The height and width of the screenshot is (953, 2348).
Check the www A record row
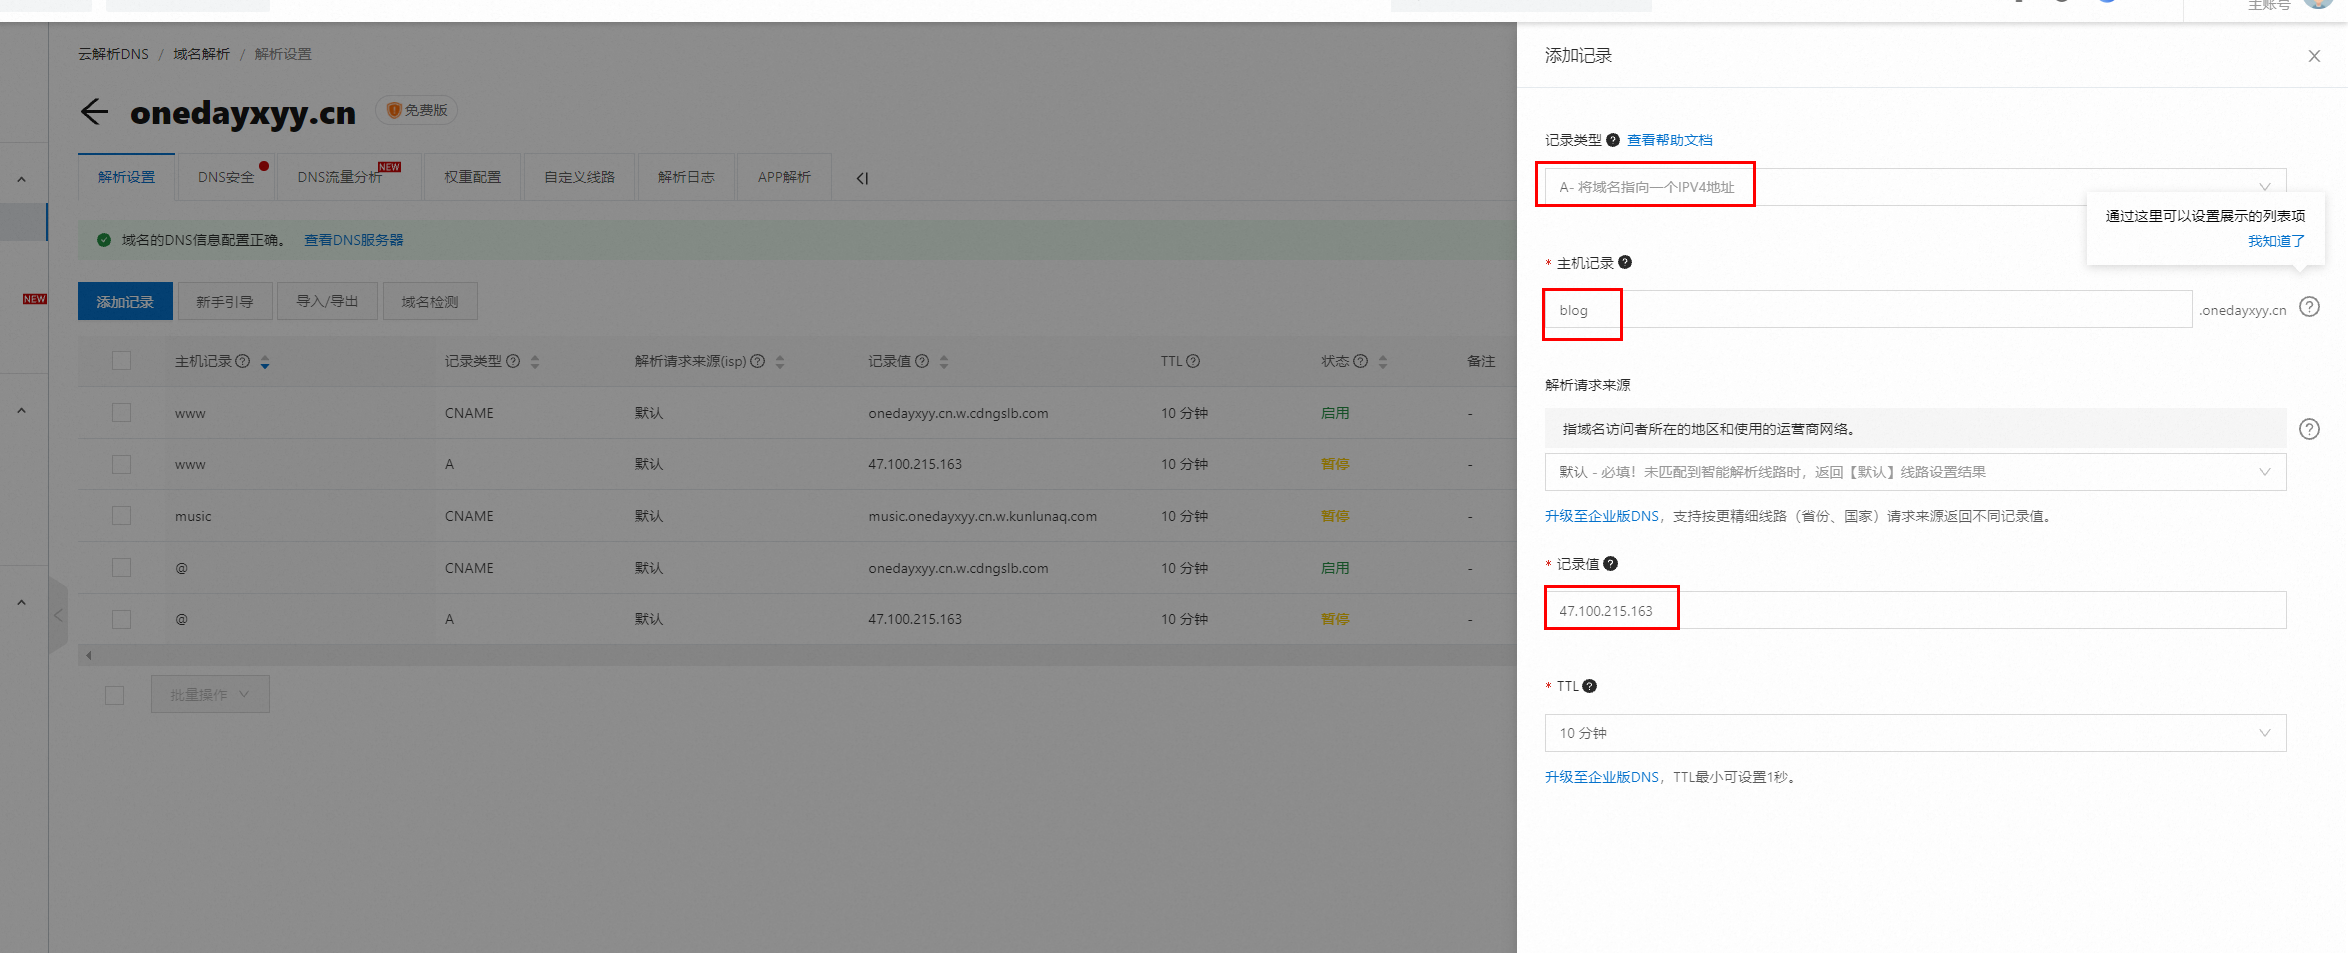(122, 465)
